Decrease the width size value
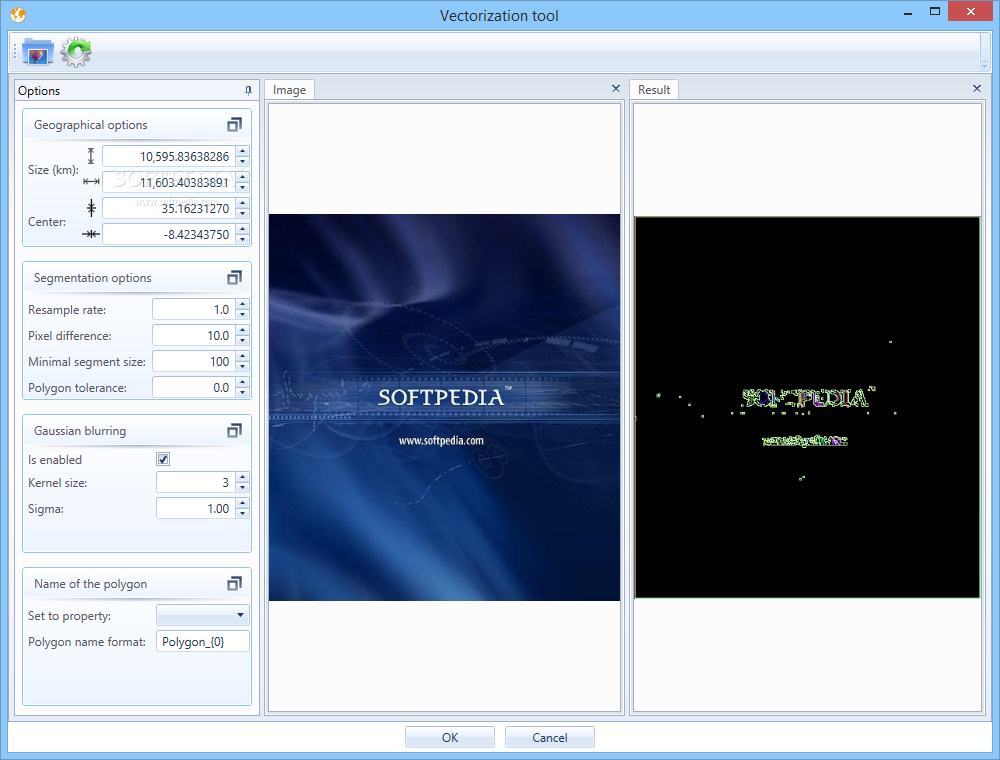1000x760 pixels. coord(242,187)
